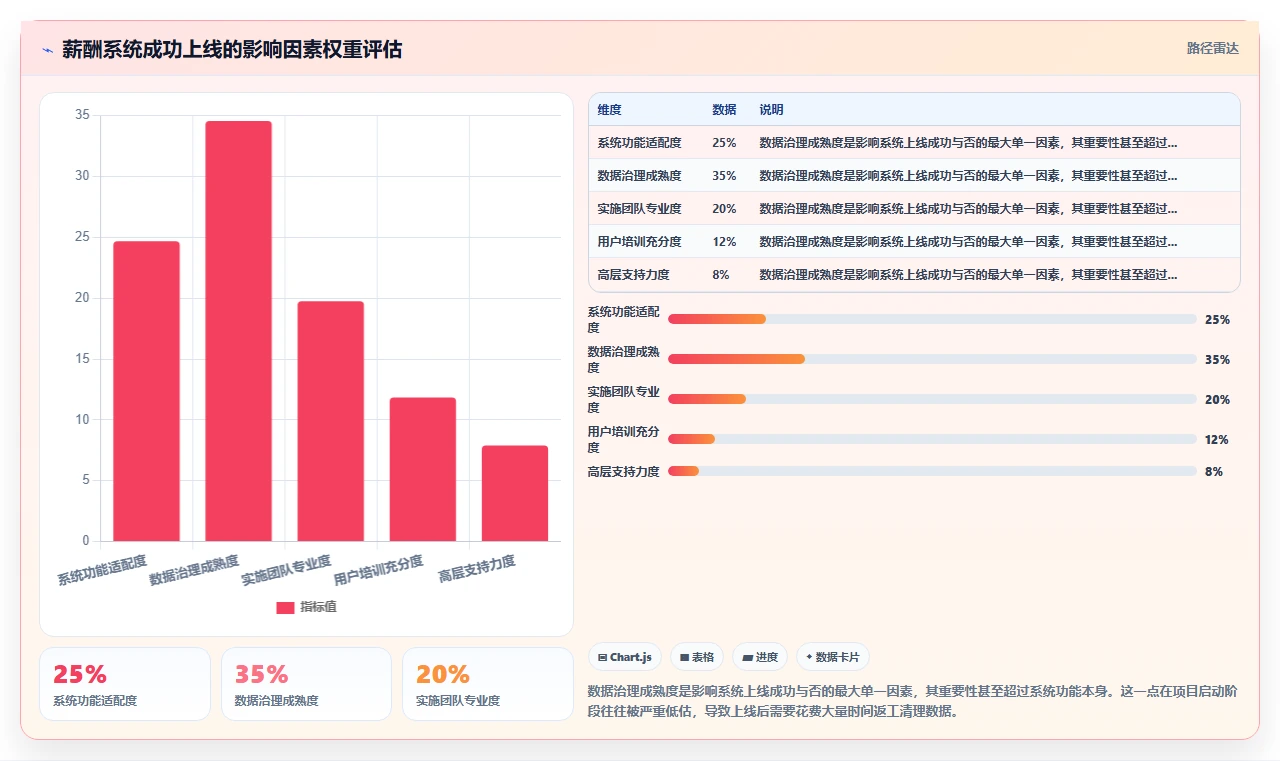The height and width of the screenshot is (761, 1280).
Task: Select table row 系统功能适配度
Action: [914, 143]
